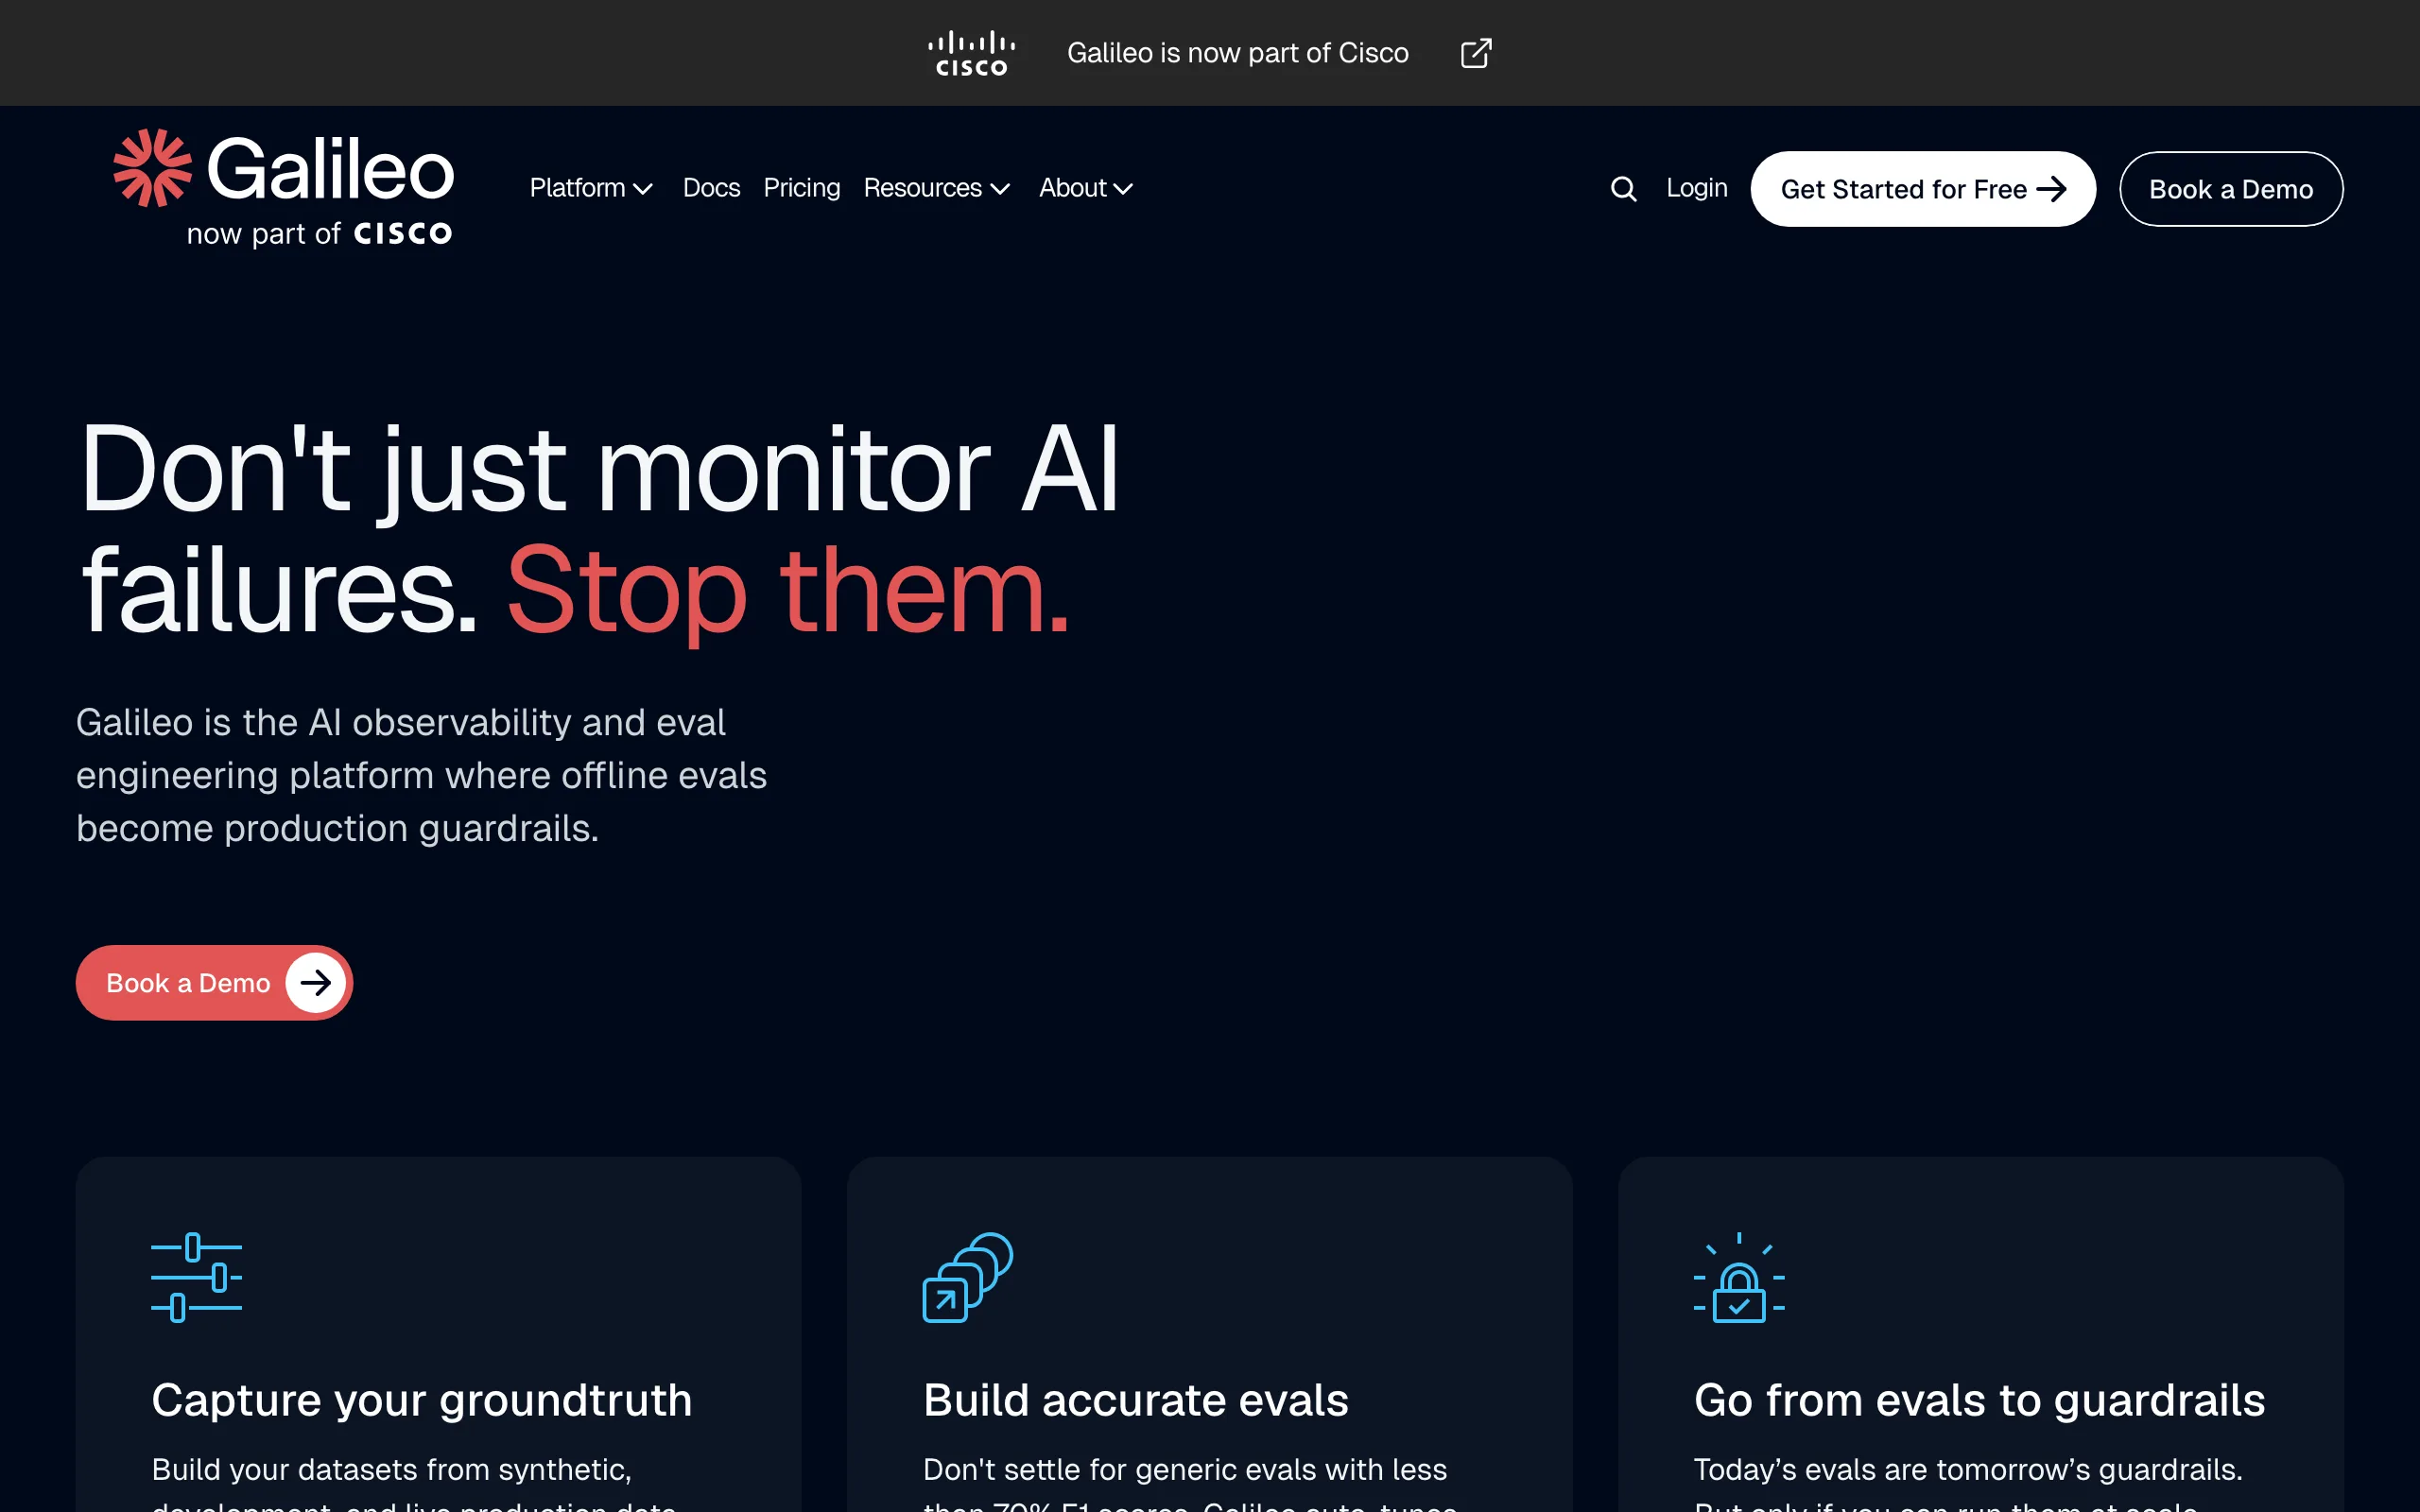The height and width of the screenshot is (1512, 2420).
Task: Click the stacked squares icon above Build accurate evals
Action: click(x=967, y=1277)
